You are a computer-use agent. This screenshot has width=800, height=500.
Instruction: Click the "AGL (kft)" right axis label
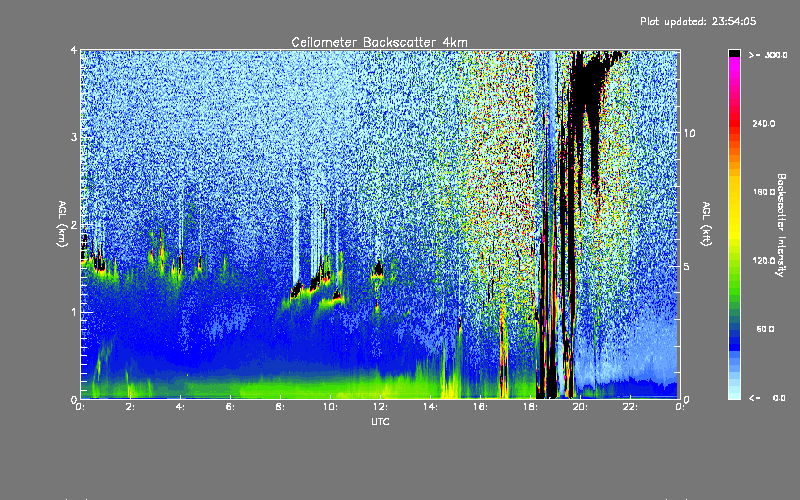tap(706, 223)
